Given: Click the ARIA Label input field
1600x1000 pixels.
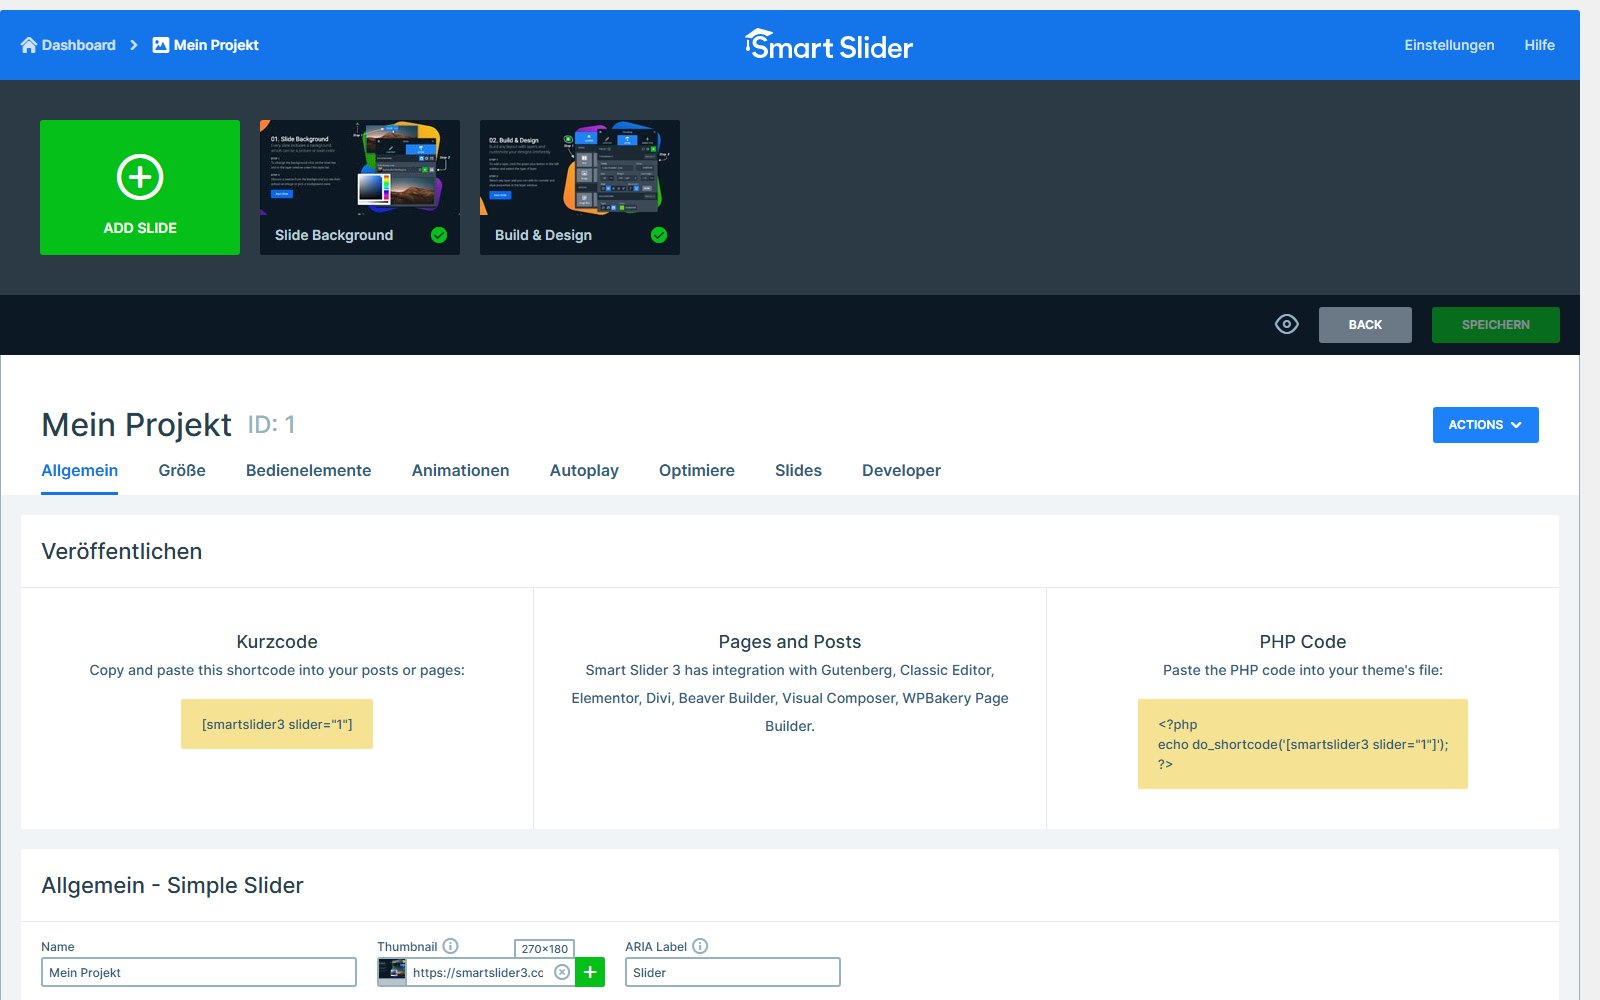Looking at the screenshot, I should pyautogui.click(x=733, y=972).
